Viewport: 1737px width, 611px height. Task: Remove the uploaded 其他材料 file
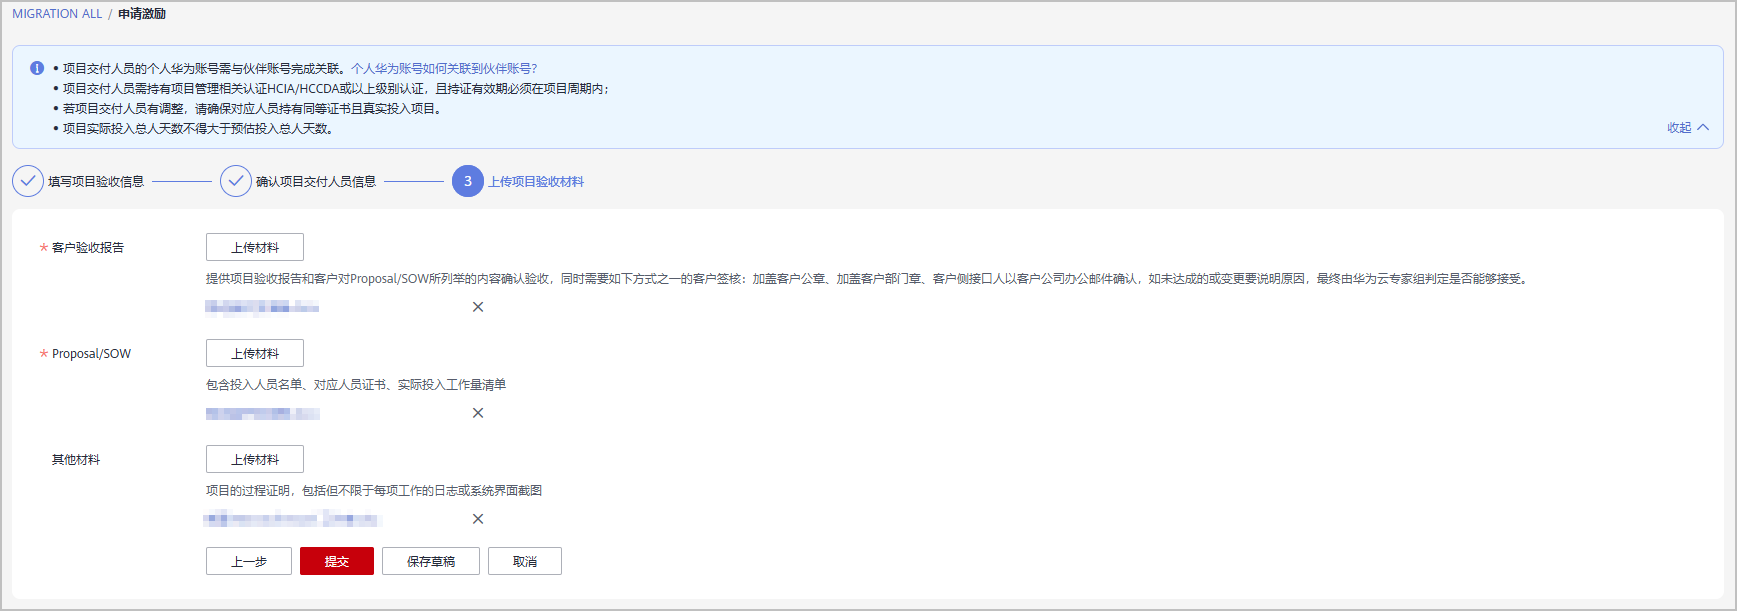coord(478,519)
